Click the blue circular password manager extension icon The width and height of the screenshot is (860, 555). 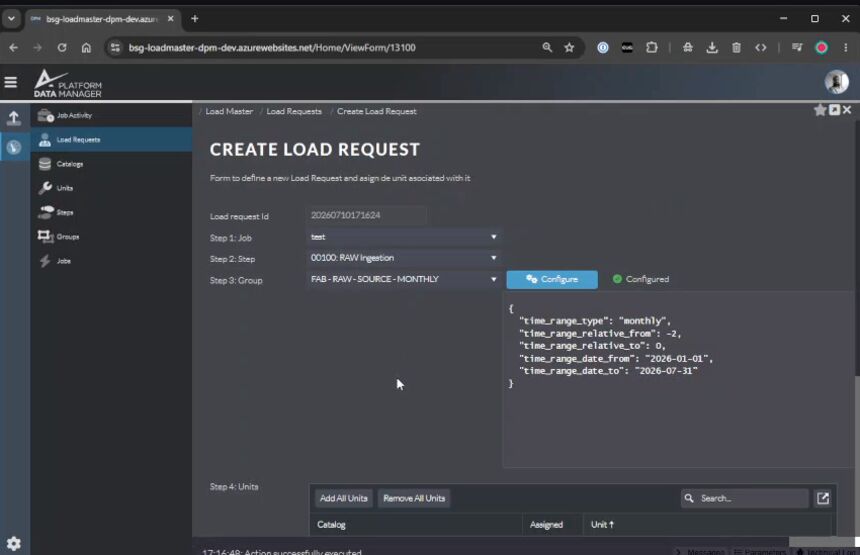tap(603, 48)
